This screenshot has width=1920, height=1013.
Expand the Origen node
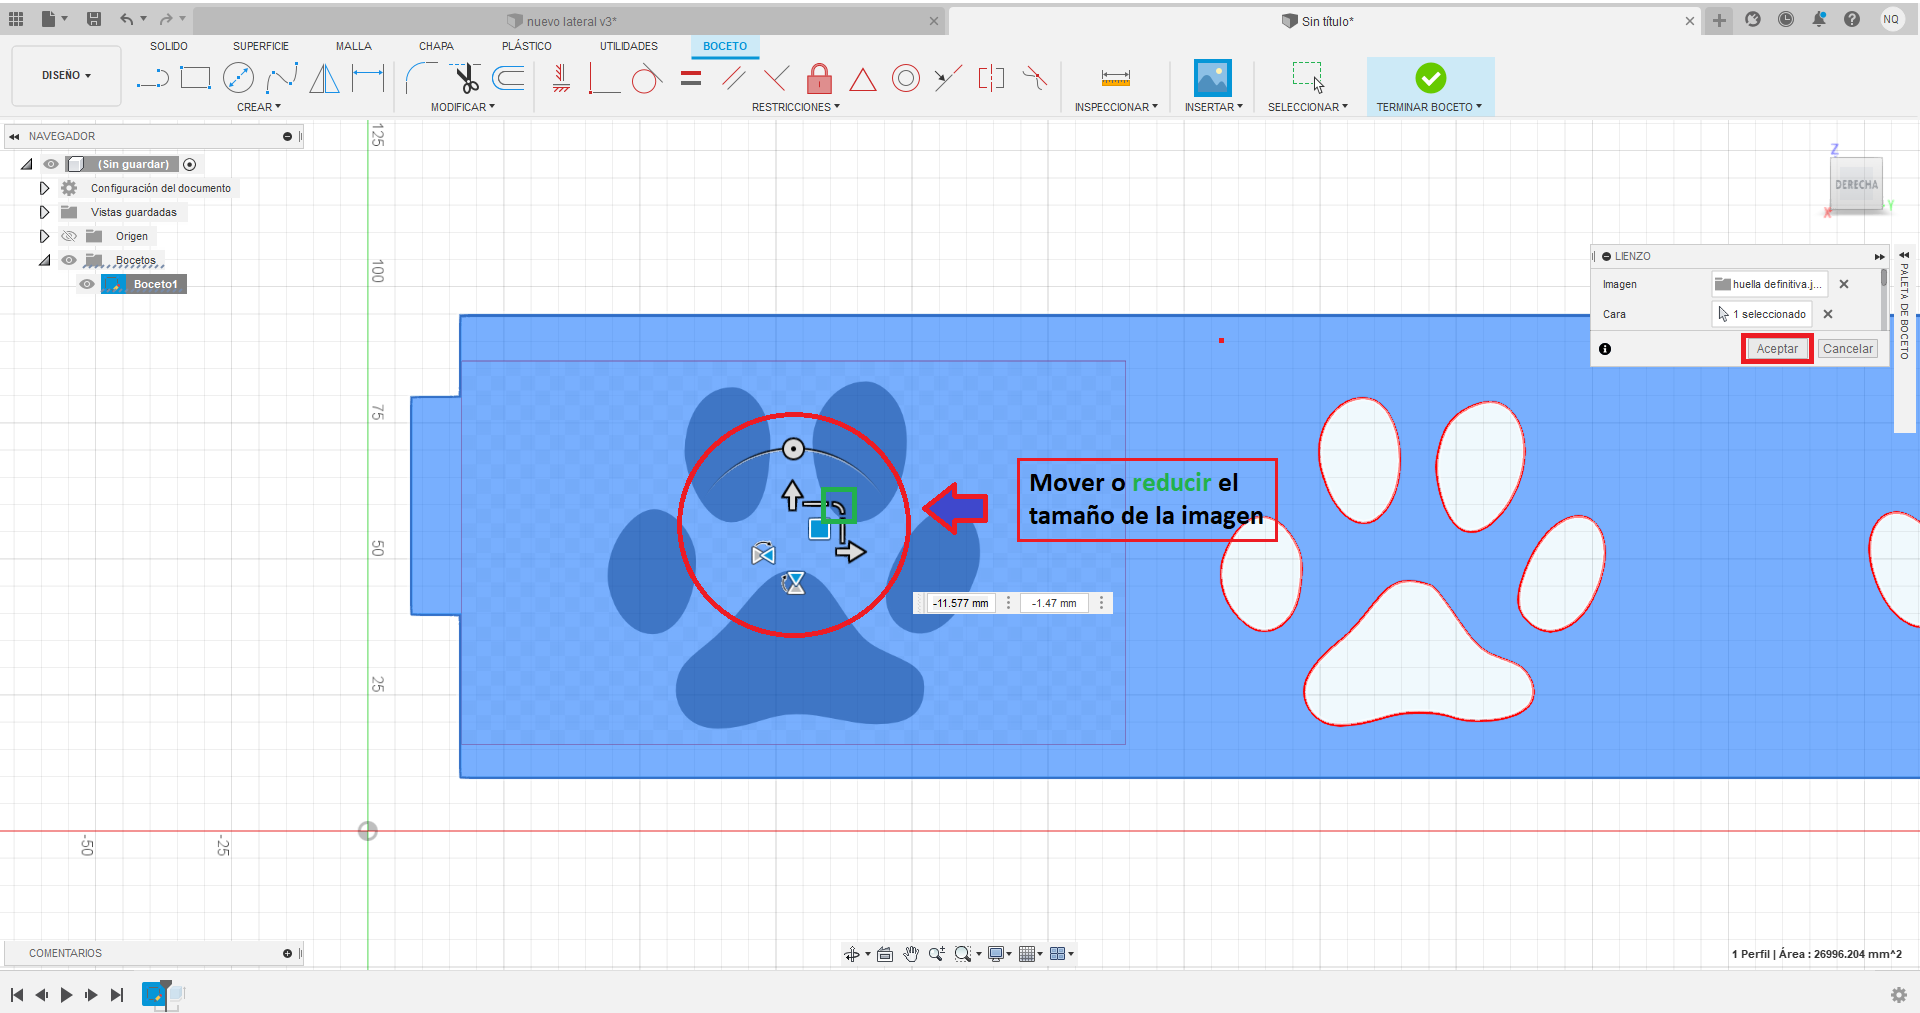[44, 236]
